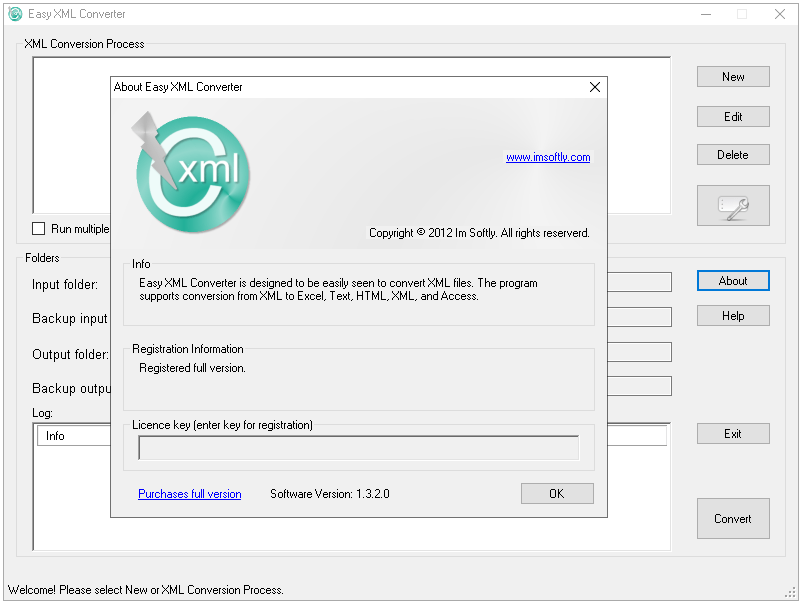Focus the Licence key input field
Viewport: 801px width, 603px height.
tap(359, 448)
